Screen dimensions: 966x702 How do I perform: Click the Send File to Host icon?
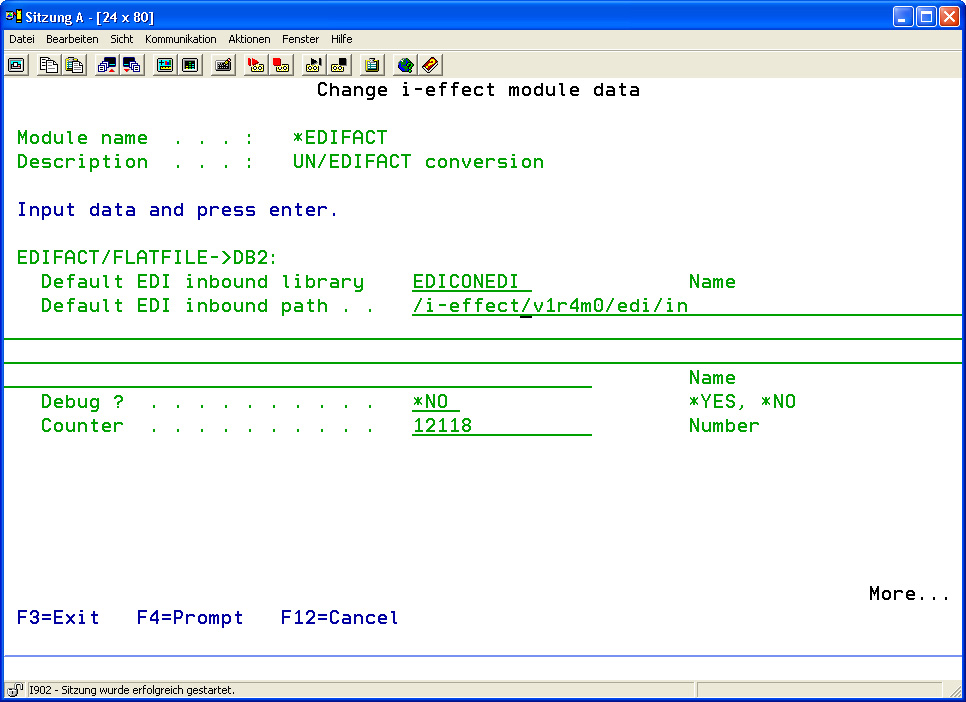106,65
